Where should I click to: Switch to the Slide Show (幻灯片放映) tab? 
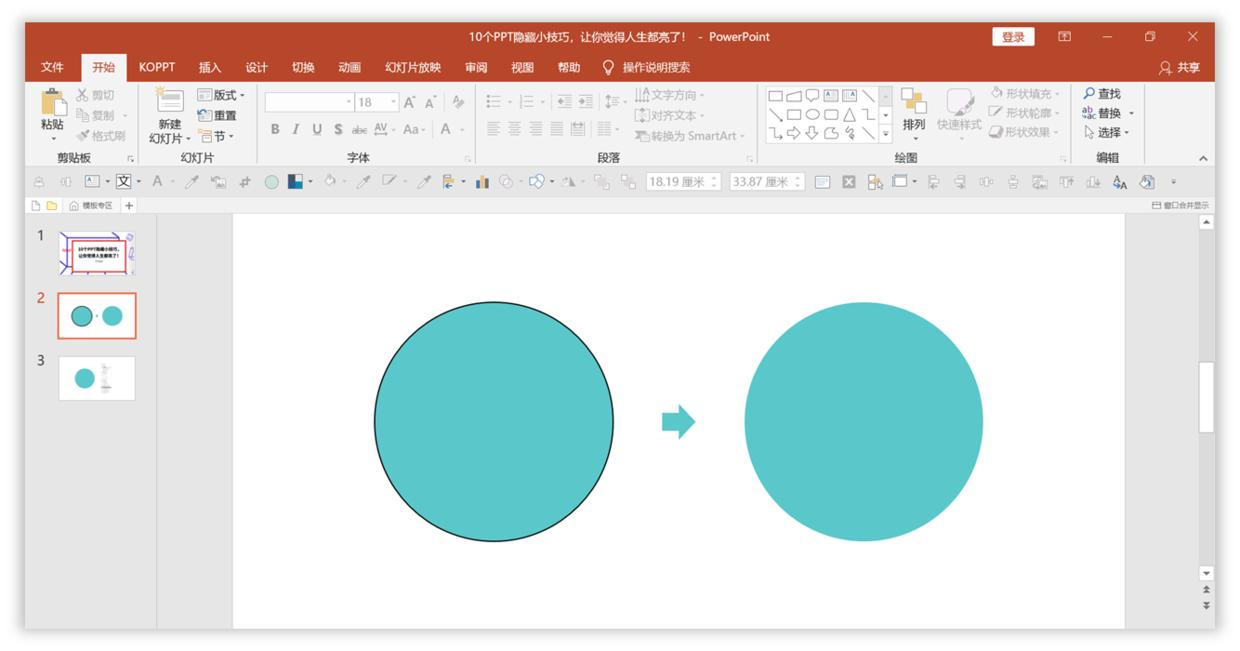pyautogui.click(x=412, y=67)
